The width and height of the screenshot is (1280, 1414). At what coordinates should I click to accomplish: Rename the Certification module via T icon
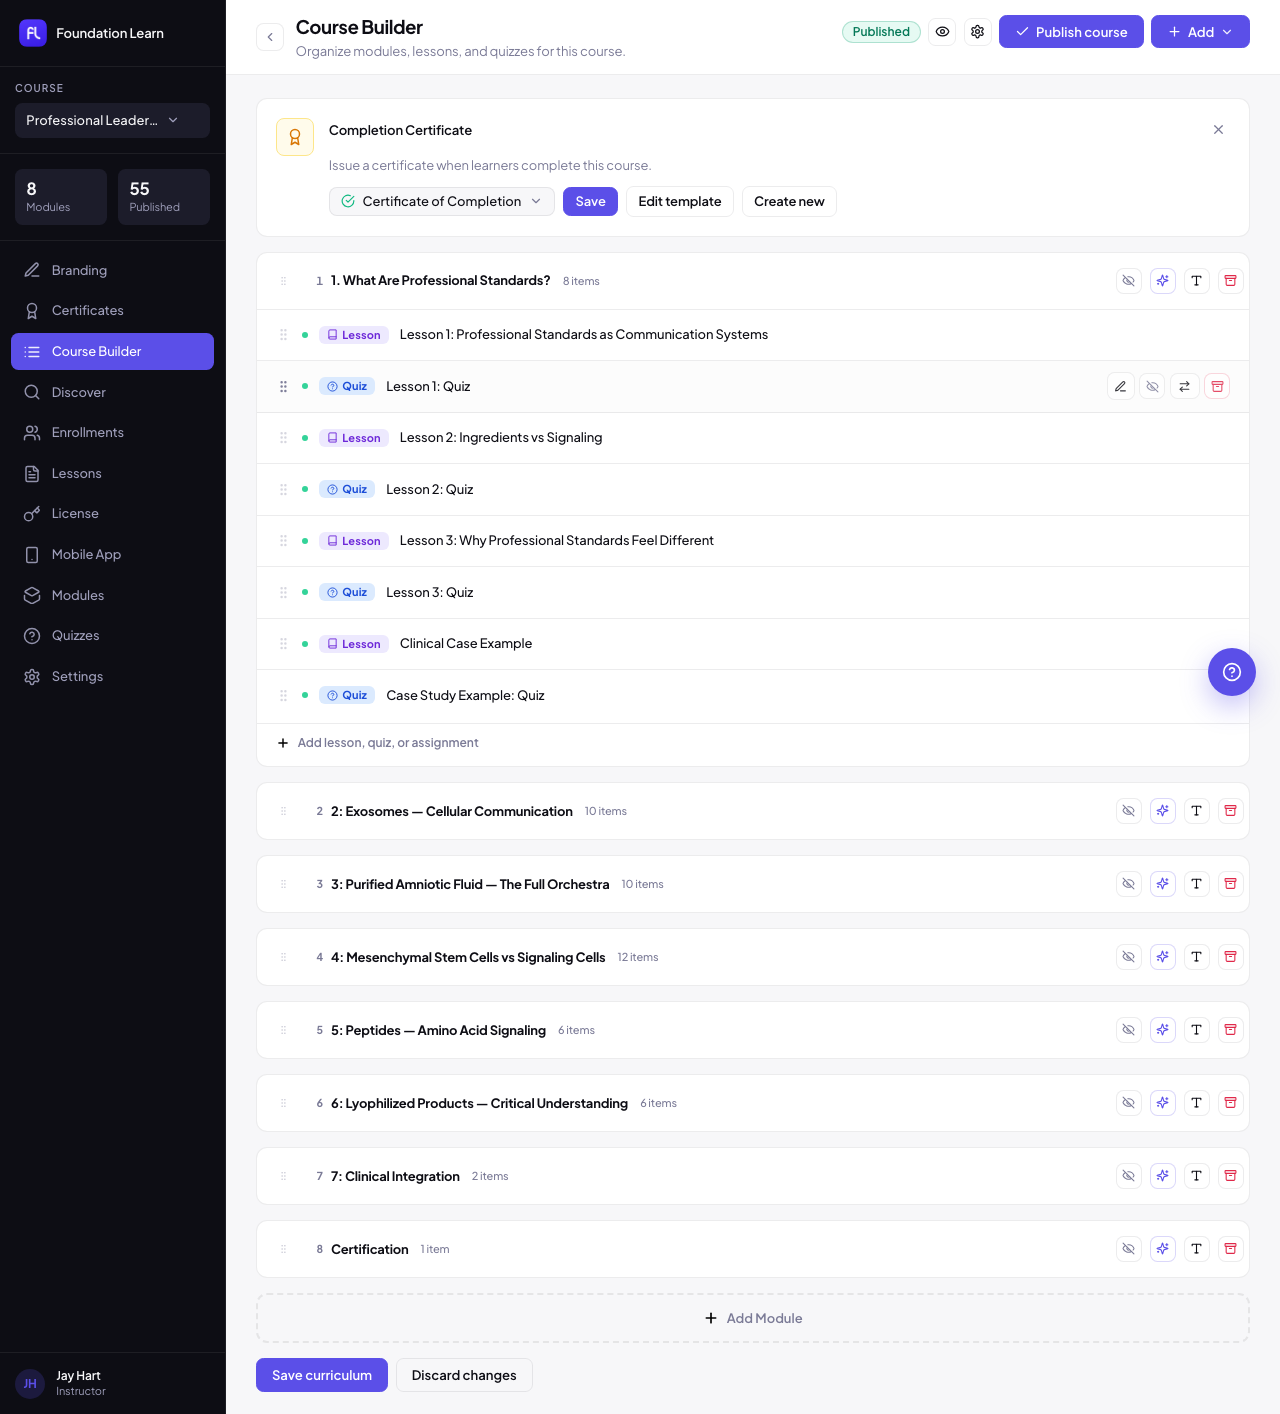[1197, 1249]
